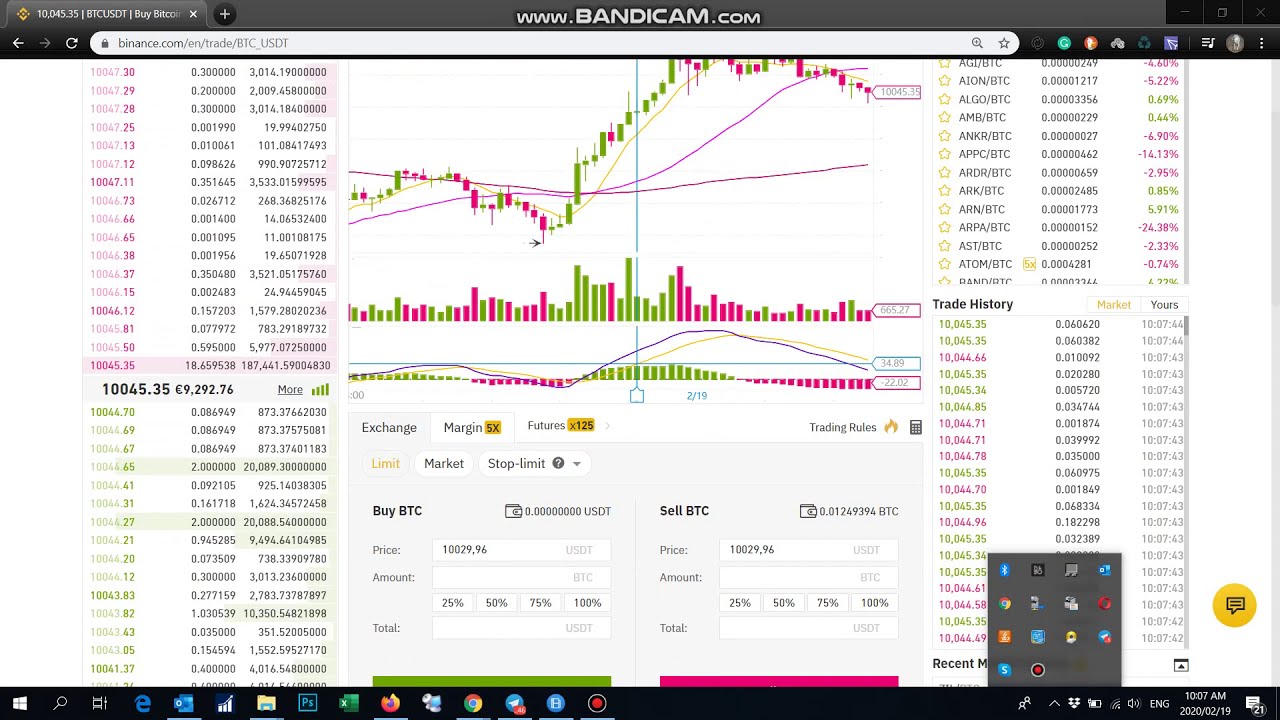Focus the Buy BTC price field
The width and height of the screenshot is (1280, 720).
tap(521, 550)
